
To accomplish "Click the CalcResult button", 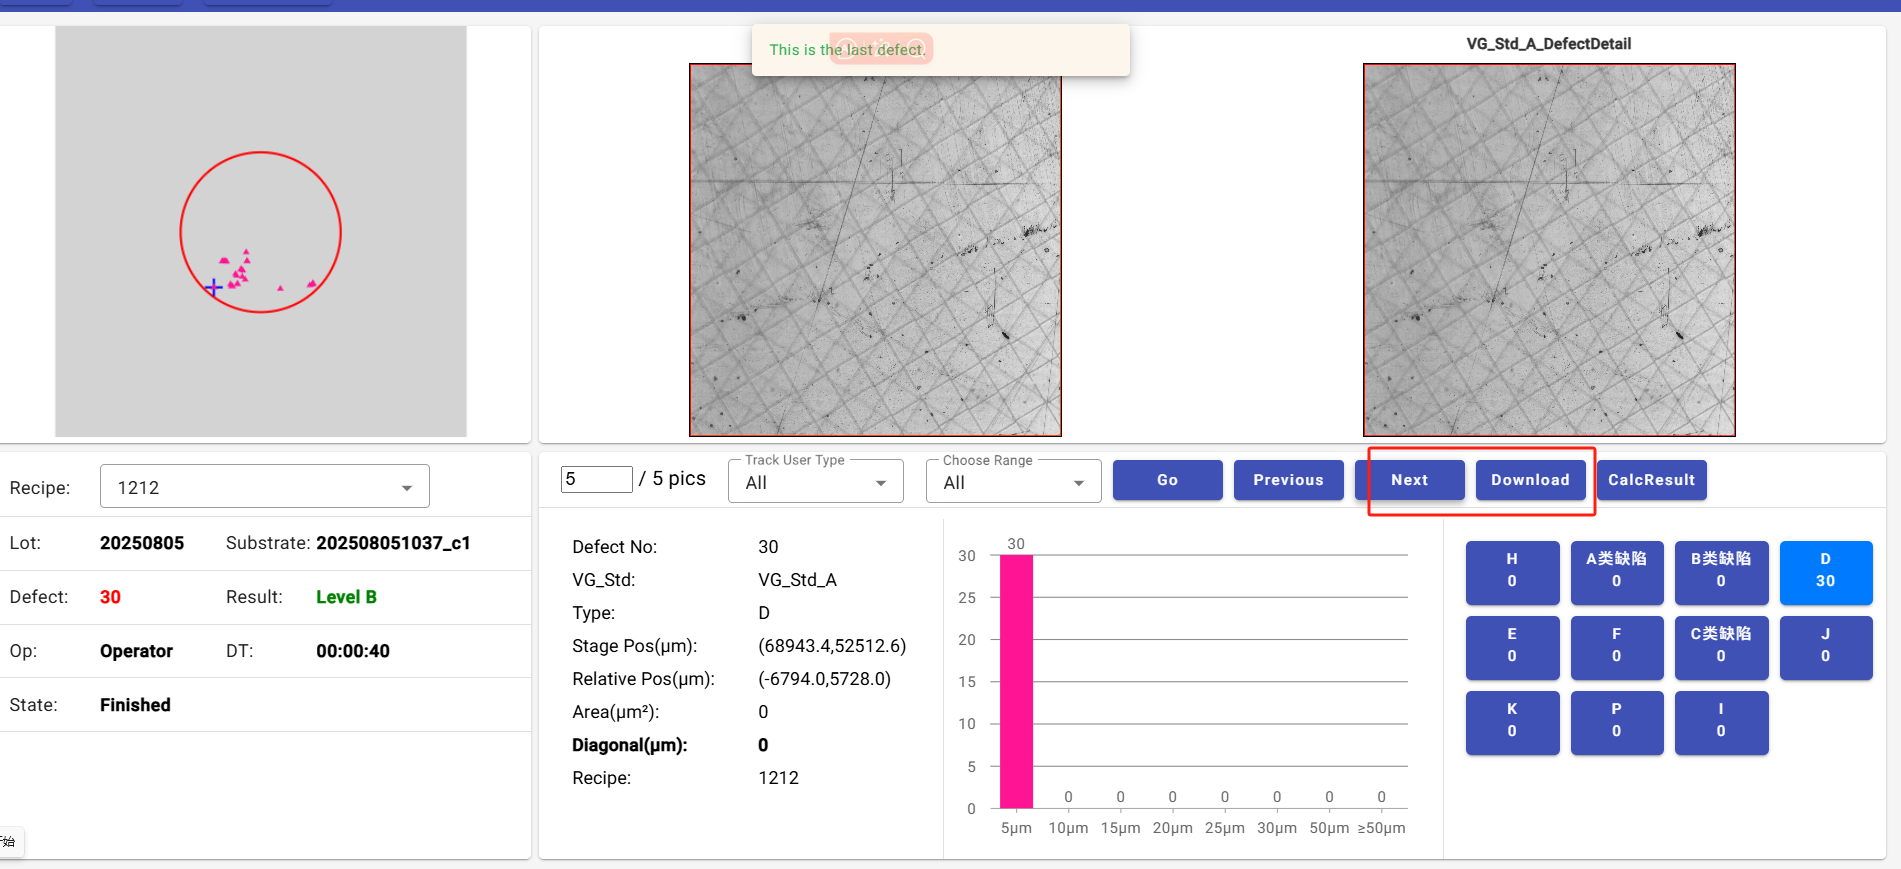I will (1651, 480).
